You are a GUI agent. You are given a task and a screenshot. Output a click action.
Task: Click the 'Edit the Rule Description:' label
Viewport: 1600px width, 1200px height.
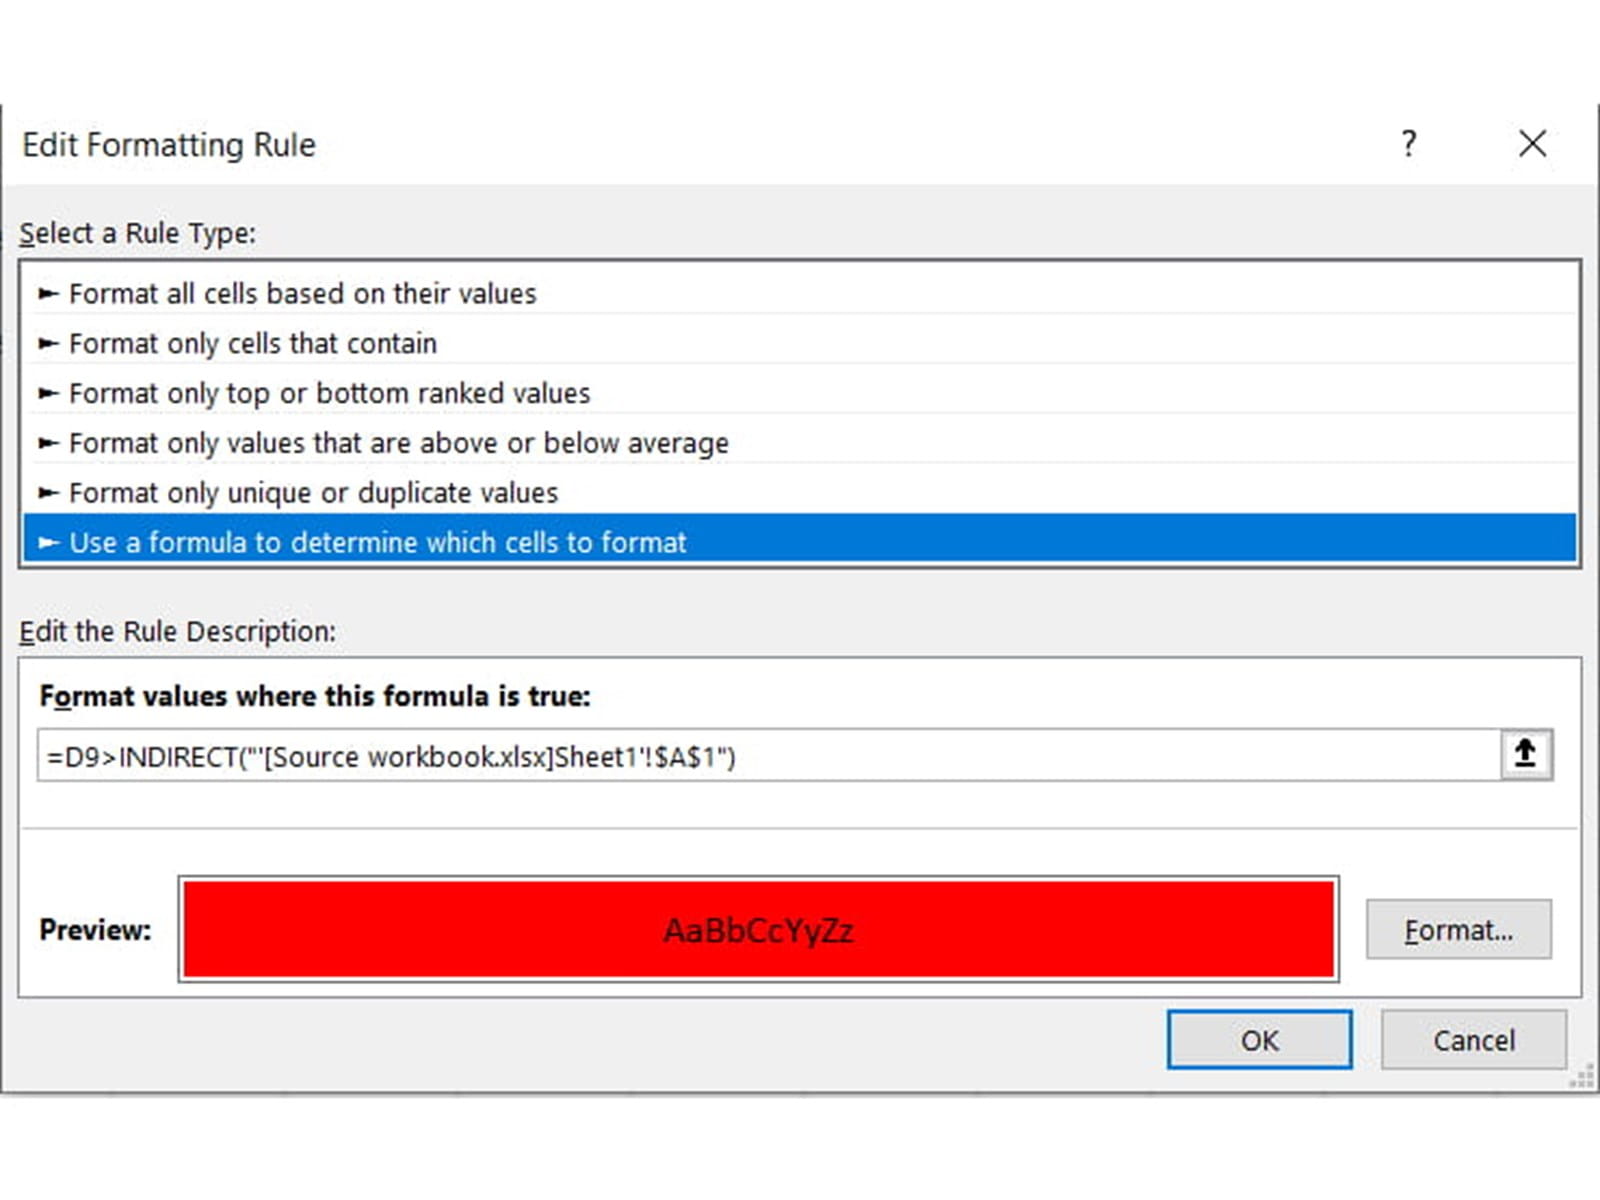tap(178, 632)
